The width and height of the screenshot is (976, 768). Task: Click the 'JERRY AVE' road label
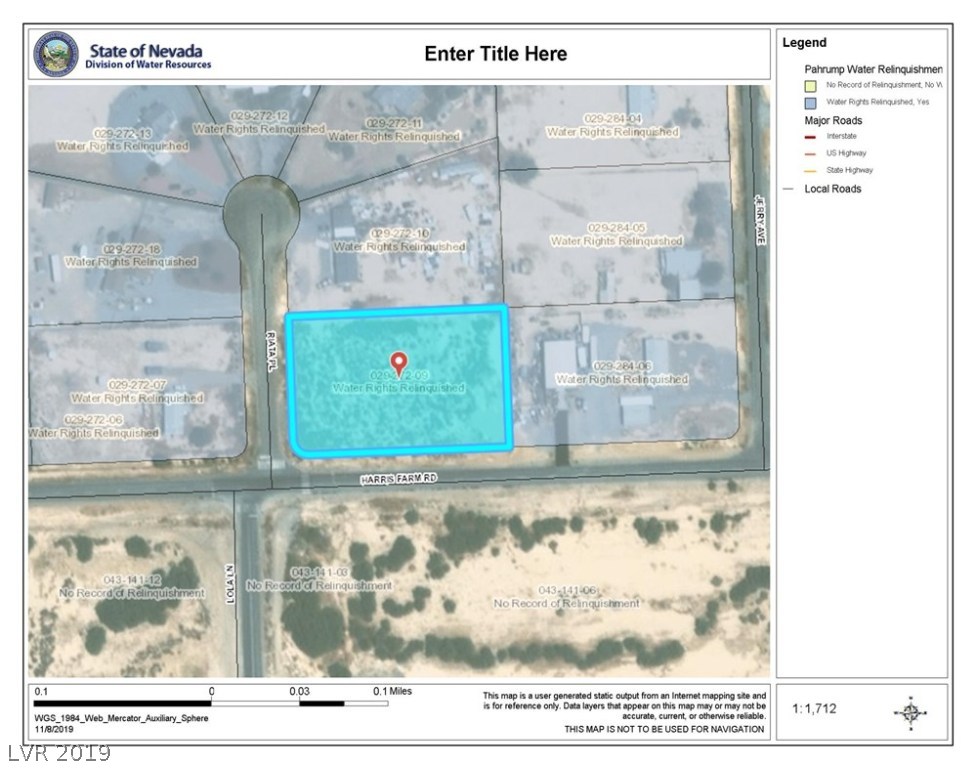760,220
